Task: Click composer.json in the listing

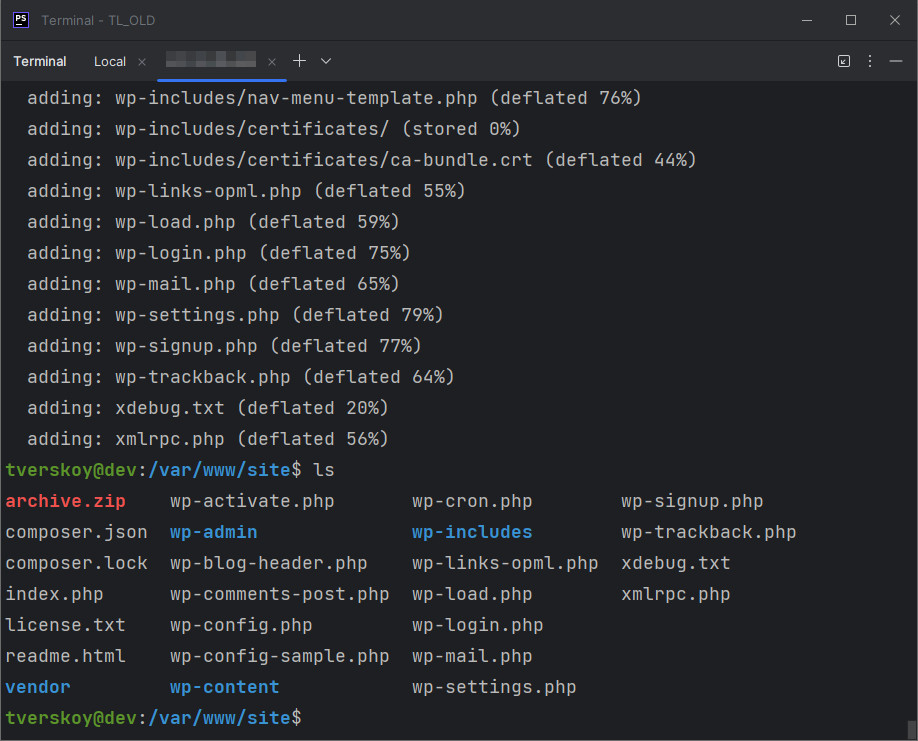Action: click(76, 532)
